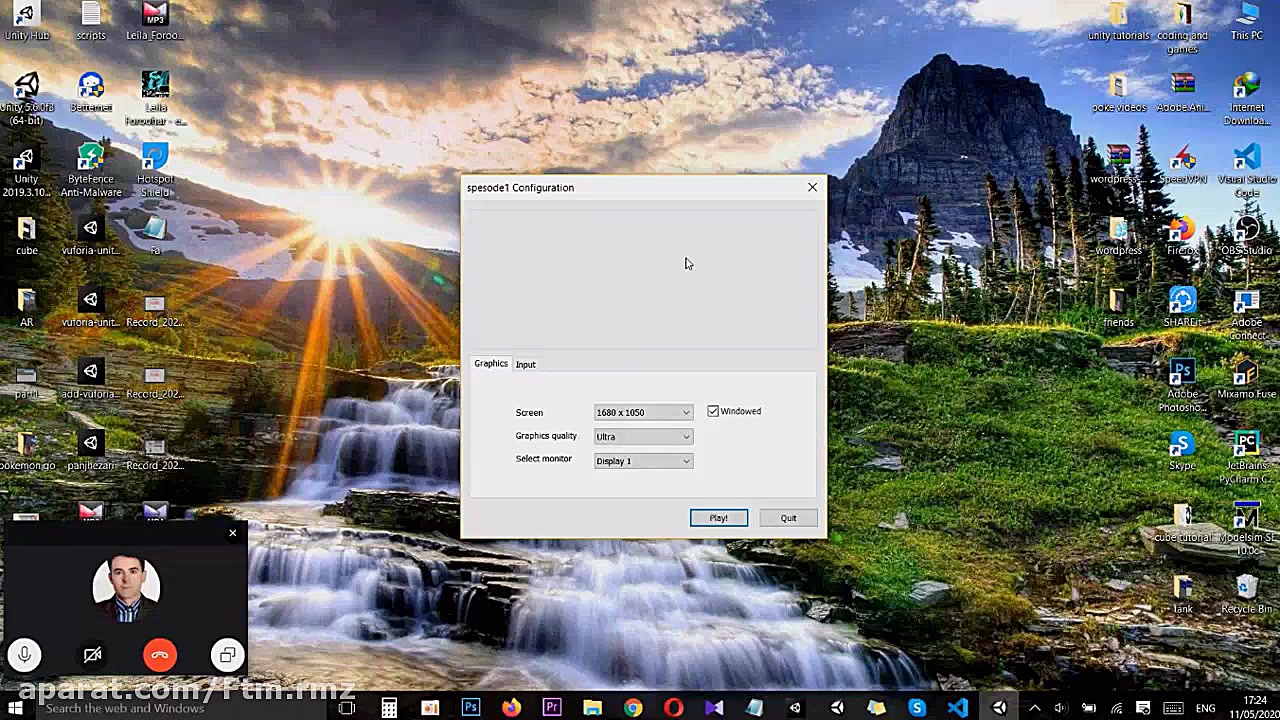Click the Play! button
The image size is (1280, 720).
tap(719, 518)
